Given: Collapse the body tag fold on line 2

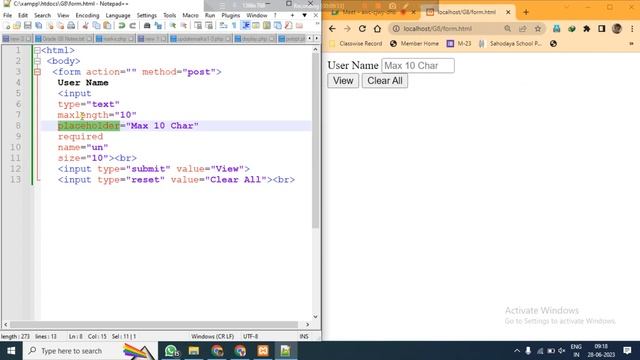Looking at the screenshot, I should tap(37, 61).
